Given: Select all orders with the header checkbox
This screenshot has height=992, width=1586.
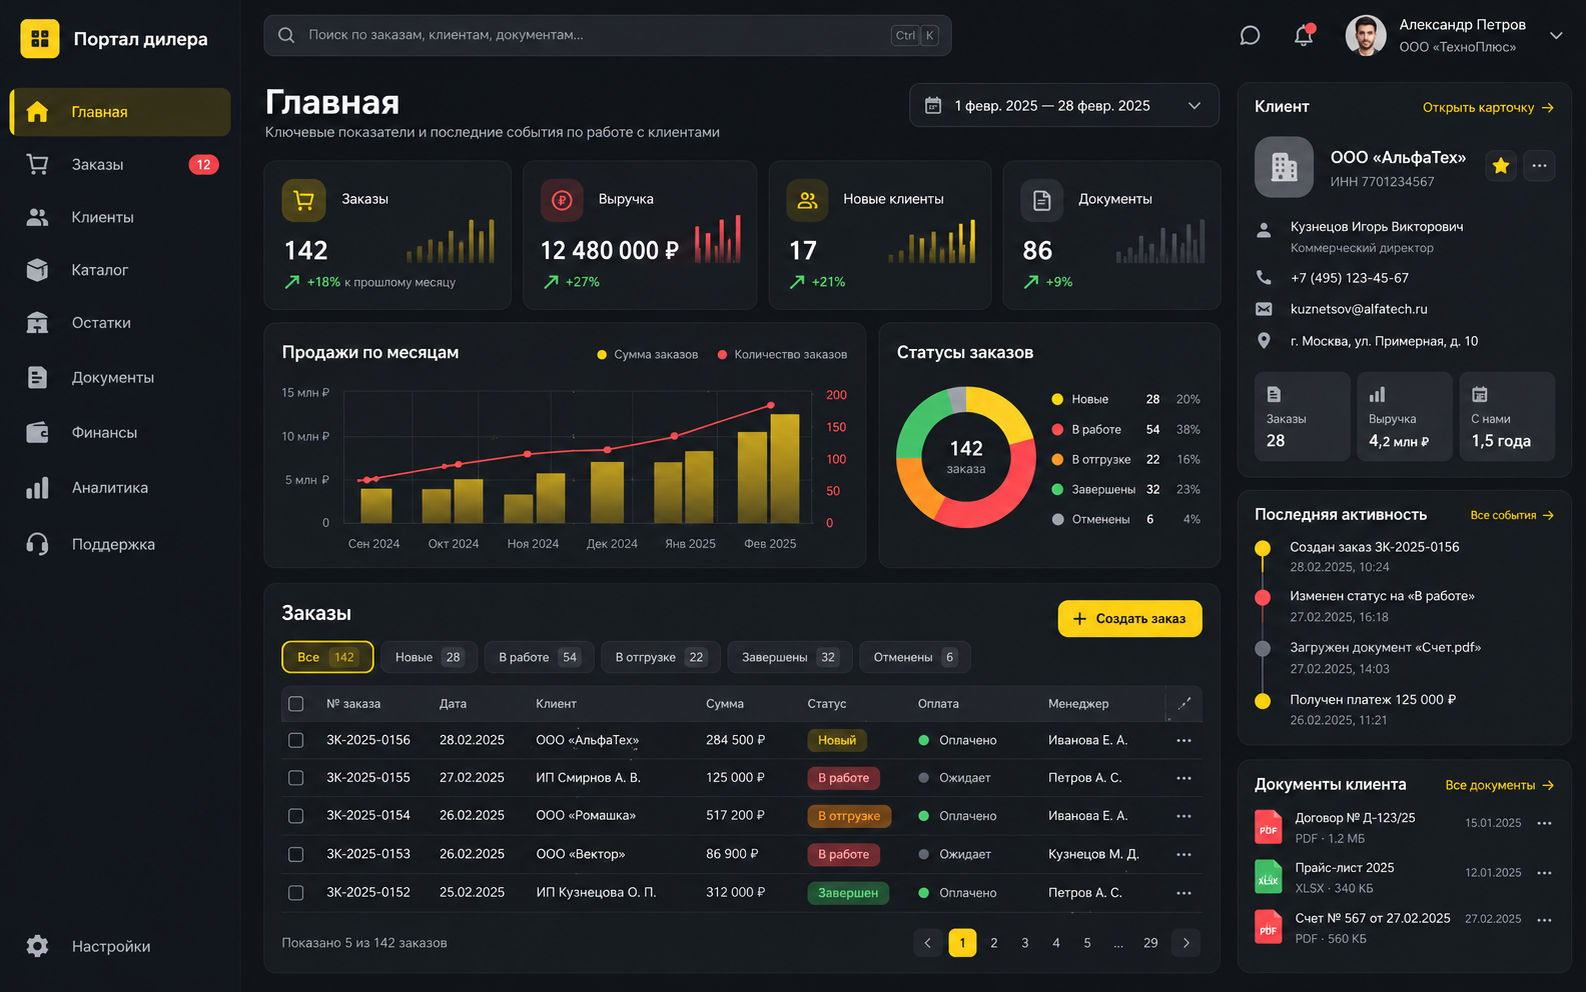Looking at the screenshot, I should (296, 704).
